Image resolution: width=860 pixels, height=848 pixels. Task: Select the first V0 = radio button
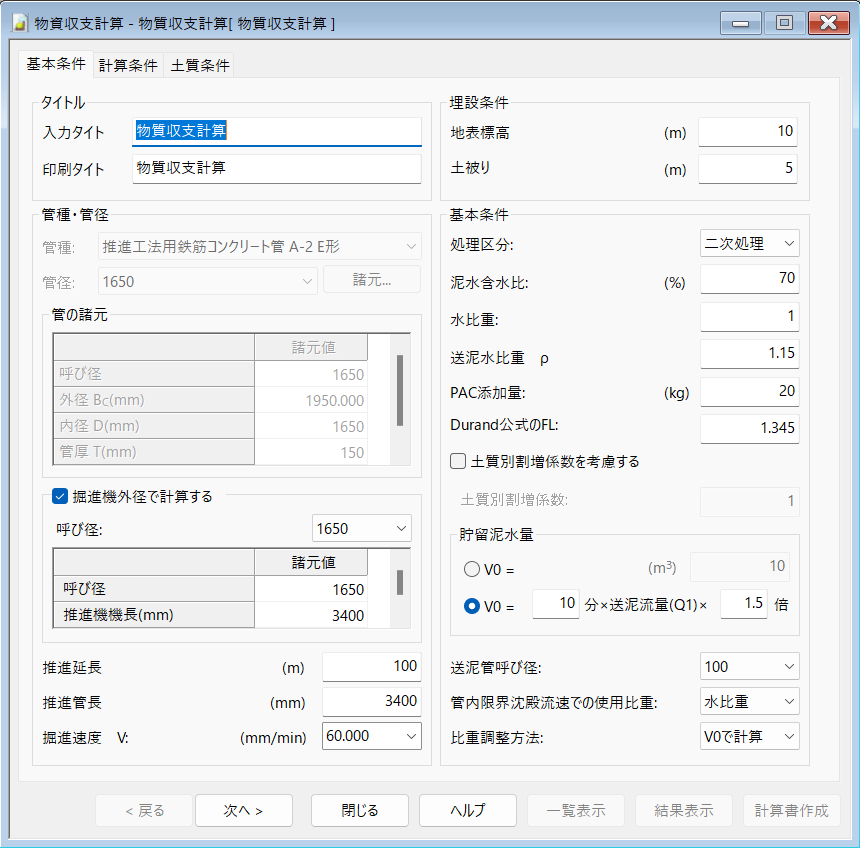(472, 569)
